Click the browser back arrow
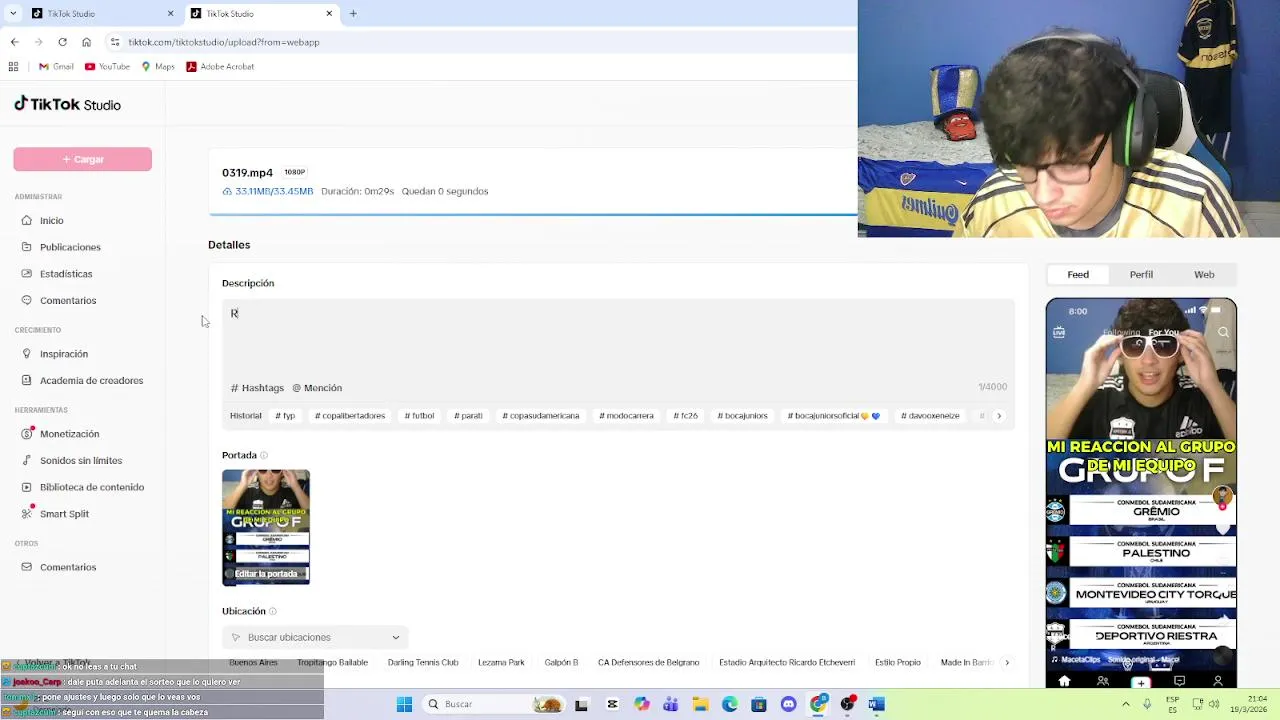 (14, 42)
